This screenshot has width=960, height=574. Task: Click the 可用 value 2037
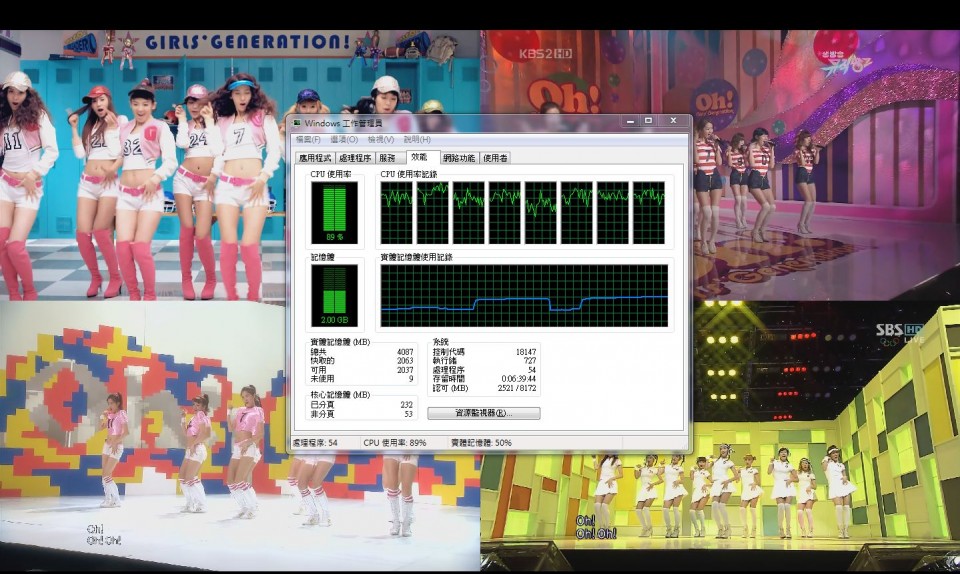click(405, 370)
